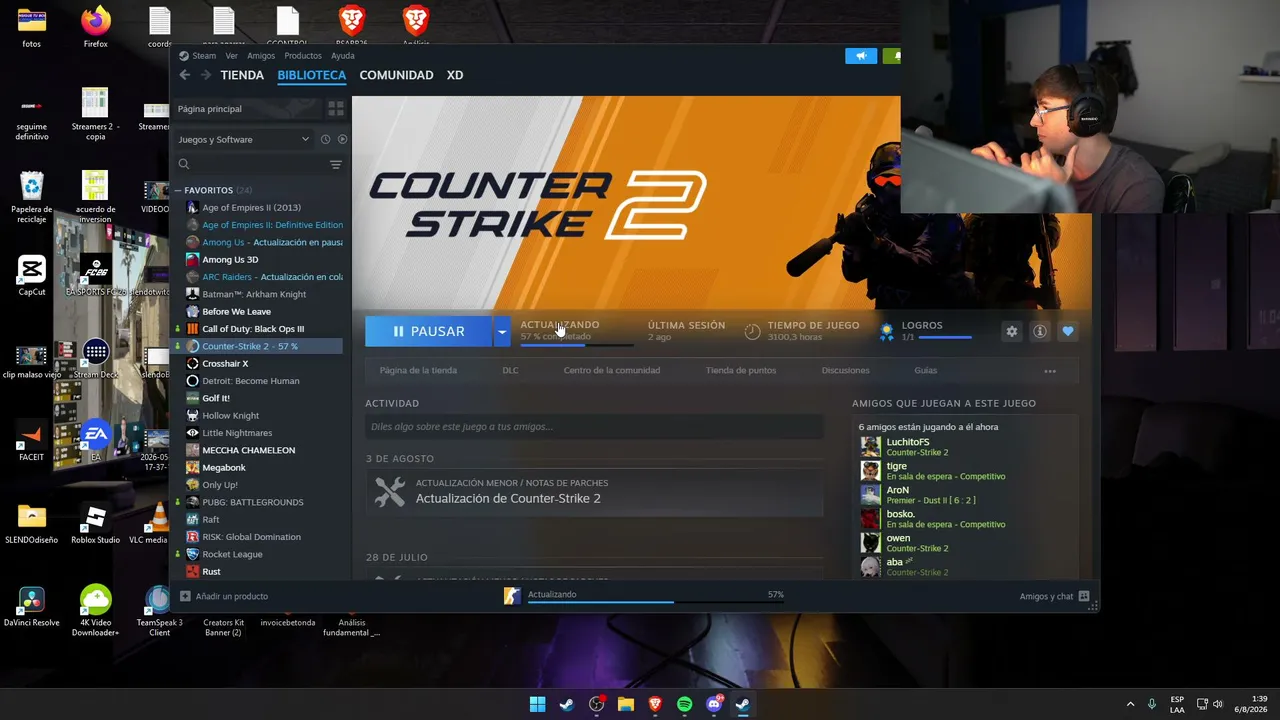This screenshot has width=1280, height=720.
Task: Click Añadir un producto
Action: [224, 597]
